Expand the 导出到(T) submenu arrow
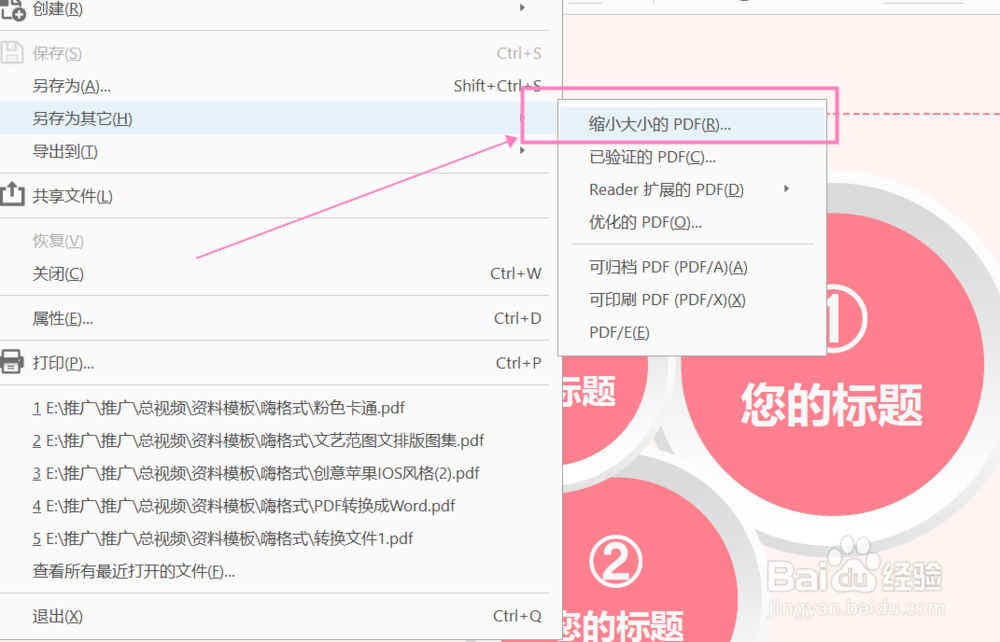Screen dimensions: 1000x642 click(x=522, y=151)
